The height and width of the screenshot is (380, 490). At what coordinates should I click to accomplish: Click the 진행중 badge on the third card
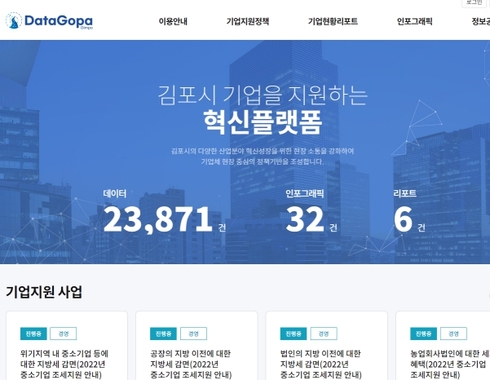(293, 334)
